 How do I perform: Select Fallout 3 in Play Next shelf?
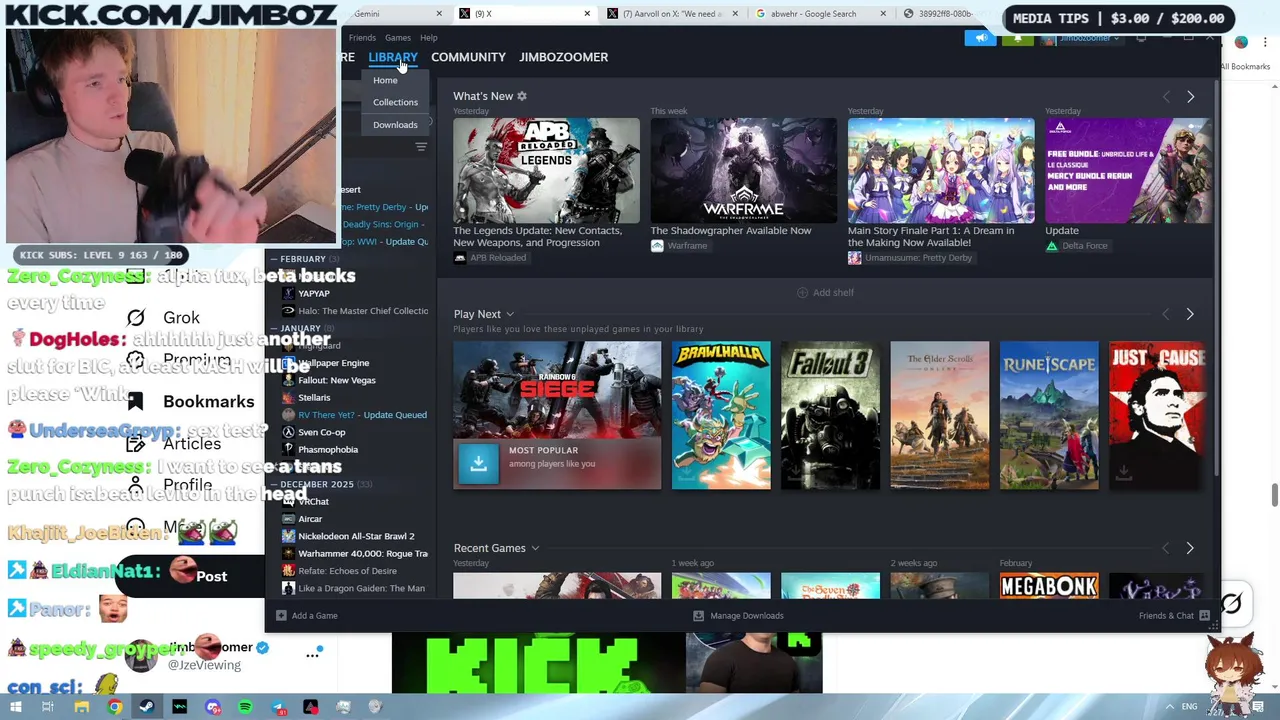tap(830, 416)
